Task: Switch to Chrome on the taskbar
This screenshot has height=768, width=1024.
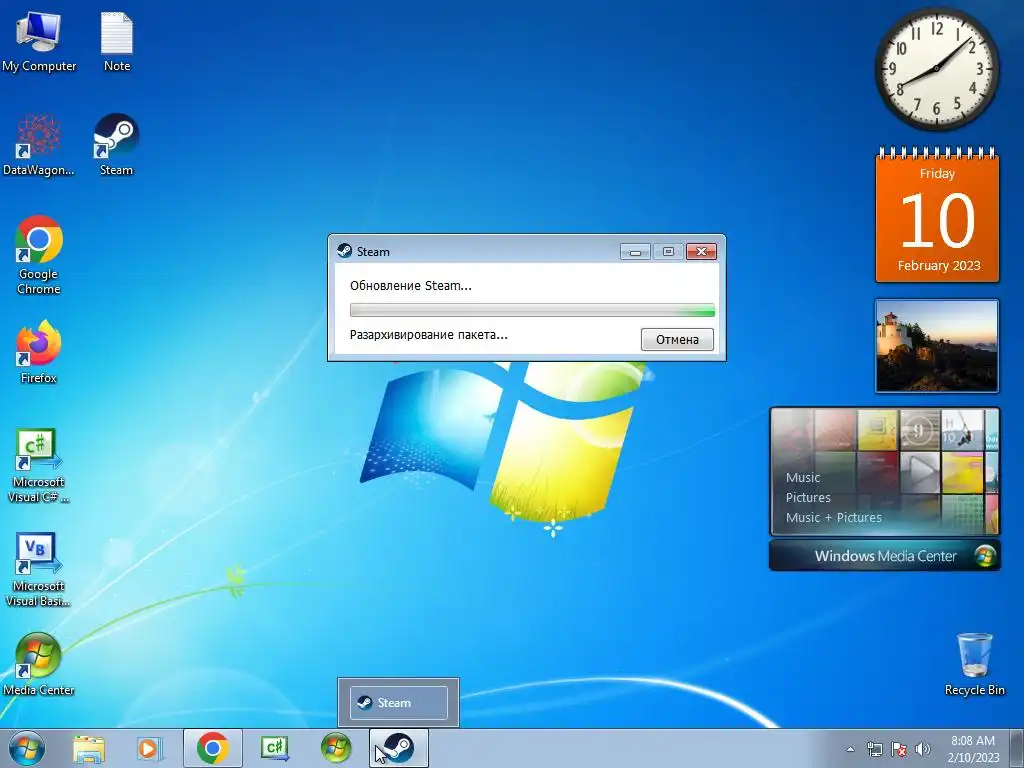Action: click(x=212, y=748)
